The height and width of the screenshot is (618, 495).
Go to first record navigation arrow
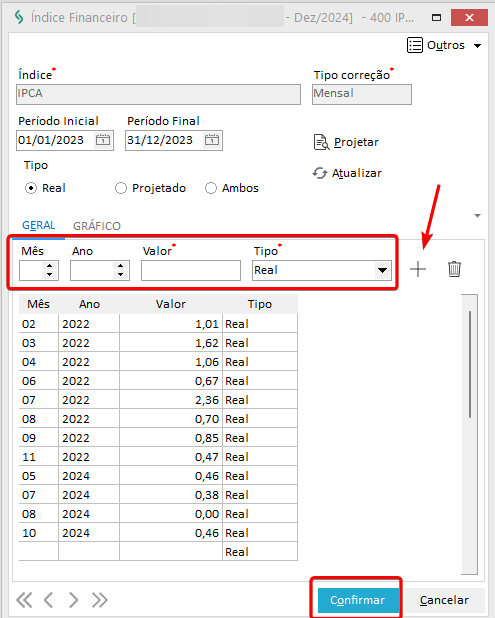(x=24, y=600)
